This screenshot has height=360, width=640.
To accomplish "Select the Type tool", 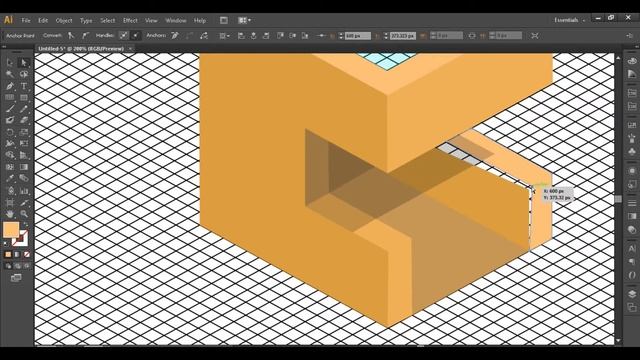I will [x=24, y=86].
